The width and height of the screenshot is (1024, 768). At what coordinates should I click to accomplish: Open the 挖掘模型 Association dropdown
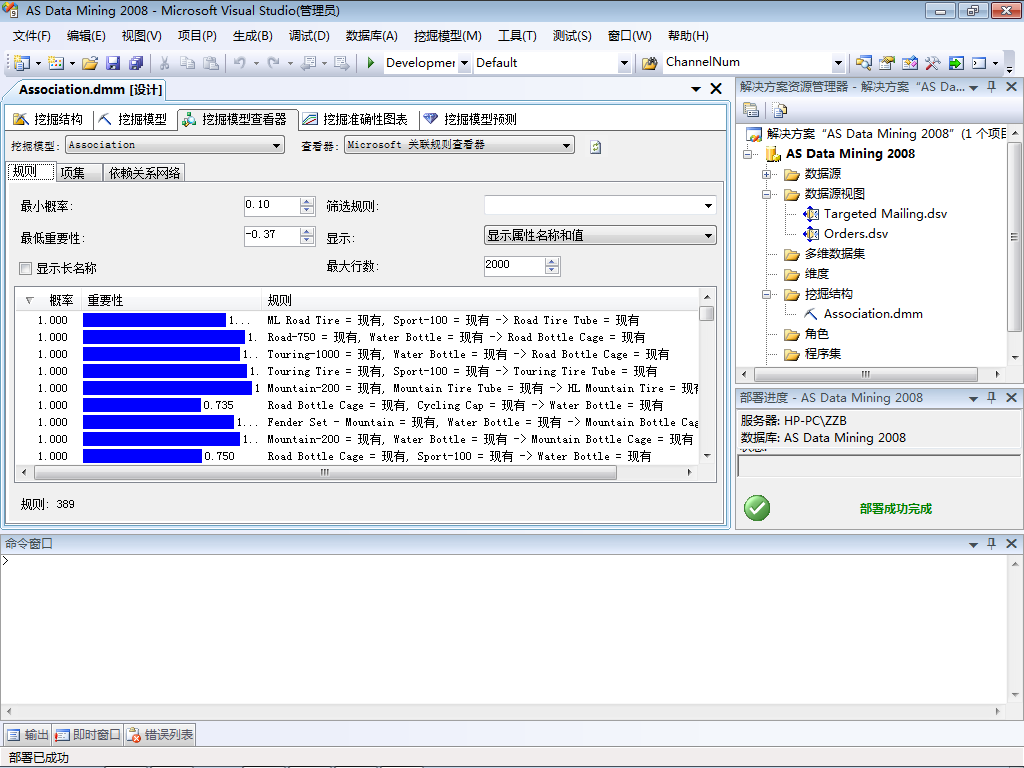277,146
